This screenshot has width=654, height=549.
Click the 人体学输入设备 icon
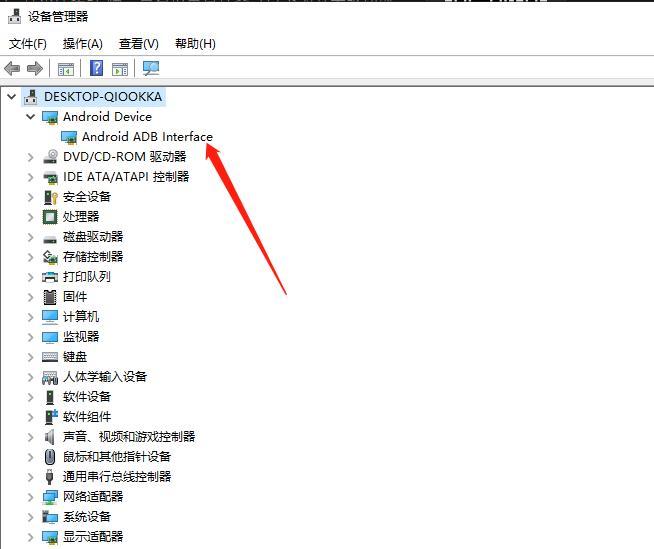pos(50,378)
